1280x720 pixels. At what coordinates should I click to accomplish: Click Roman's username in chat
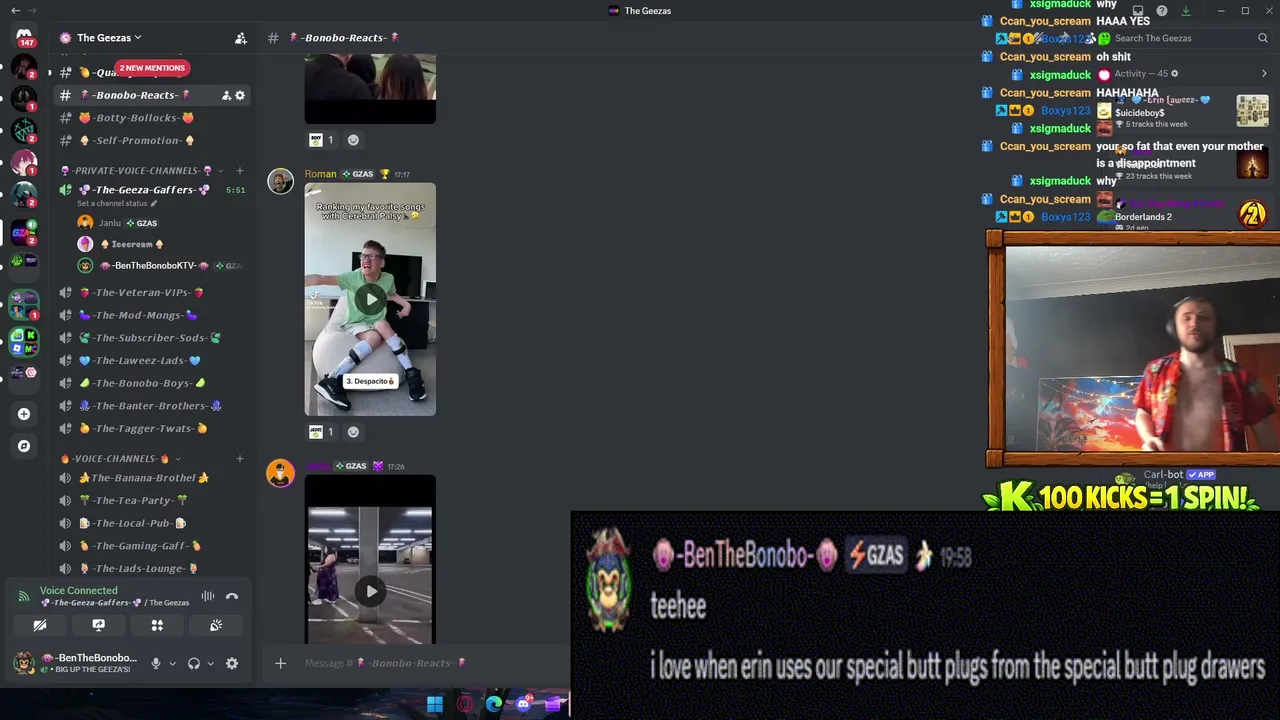tap(320, 174)
